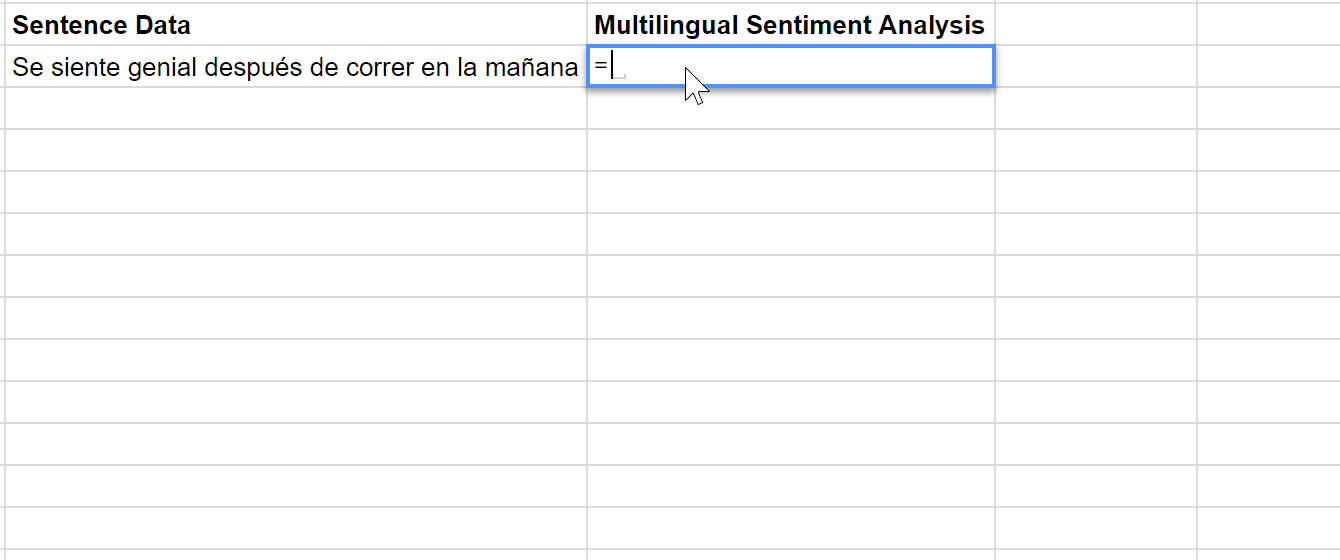The height and width of the screenshot is (560, 1340).
Task: Select the "Sentence Data" header cell
Action: tap(296, 25)
